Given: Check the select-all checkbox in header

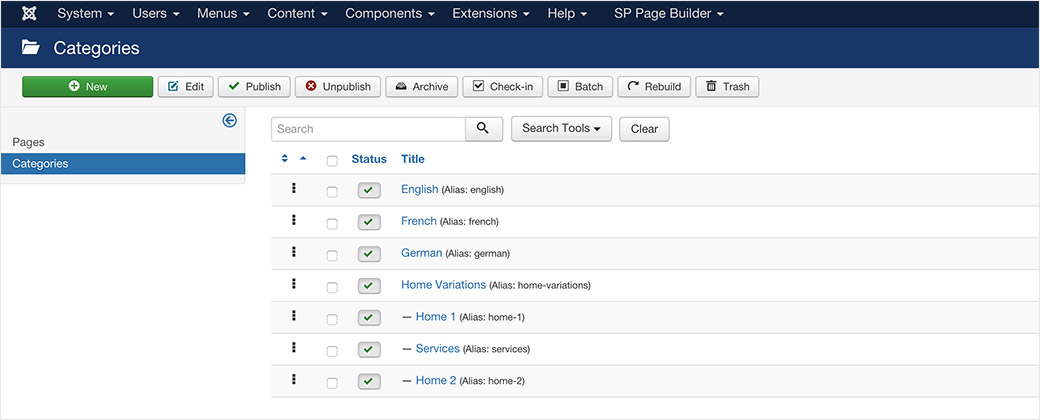Looking at the screenshot, I should [x=332, y=160].
